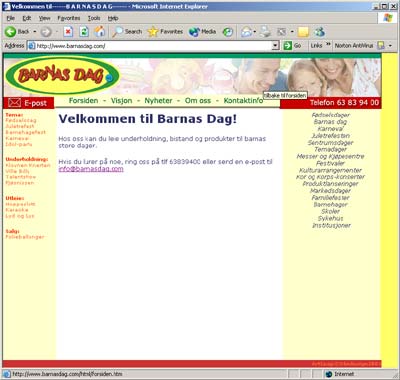Image resolution: width=400 pixels, height=380 pixels.
Task: Click the E-post text link
Action: point(35,103)
